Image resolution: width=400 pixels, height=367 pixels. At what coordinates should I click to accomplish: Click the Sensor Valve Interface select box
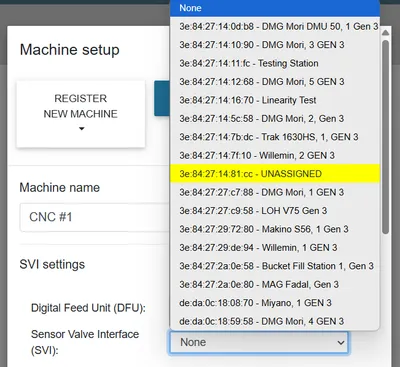point(259,342)
